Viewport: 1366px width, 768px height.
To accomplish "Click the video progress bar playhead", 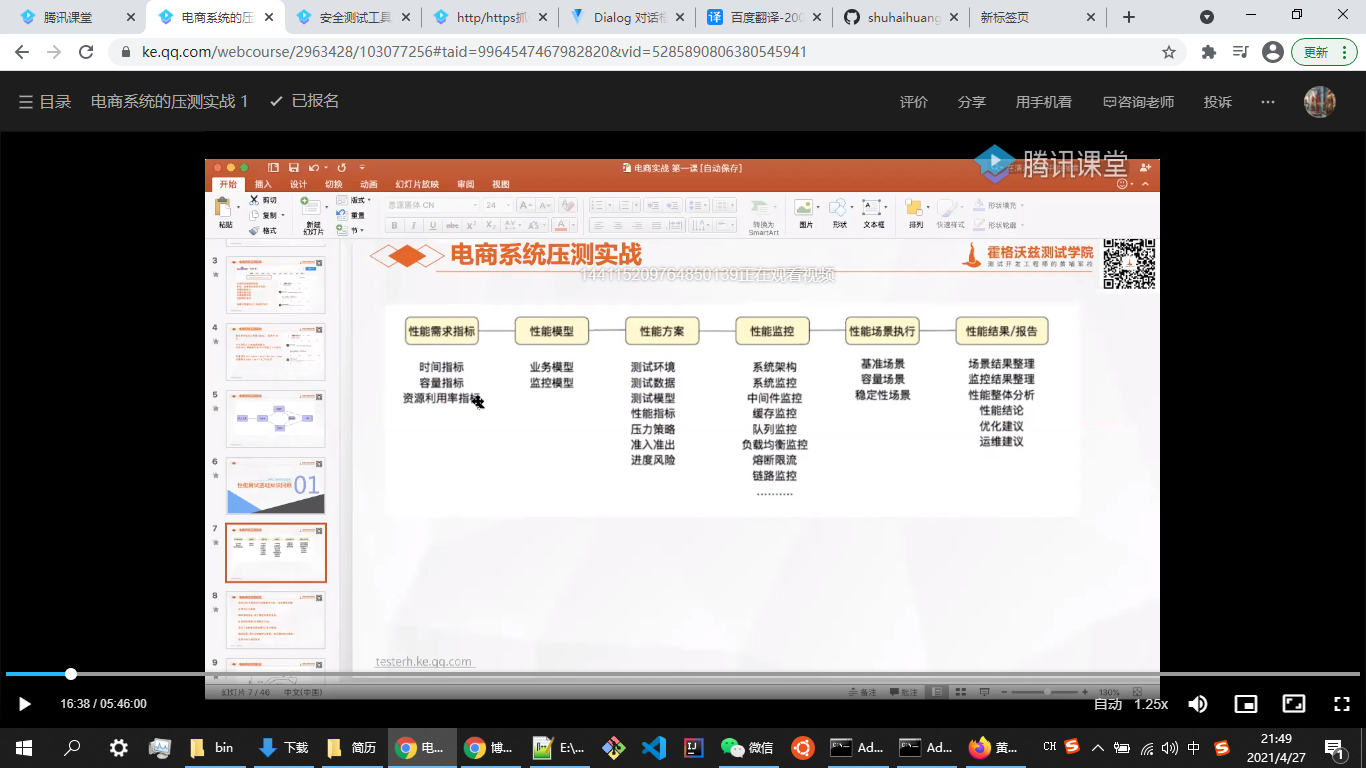I will [71, 674].
